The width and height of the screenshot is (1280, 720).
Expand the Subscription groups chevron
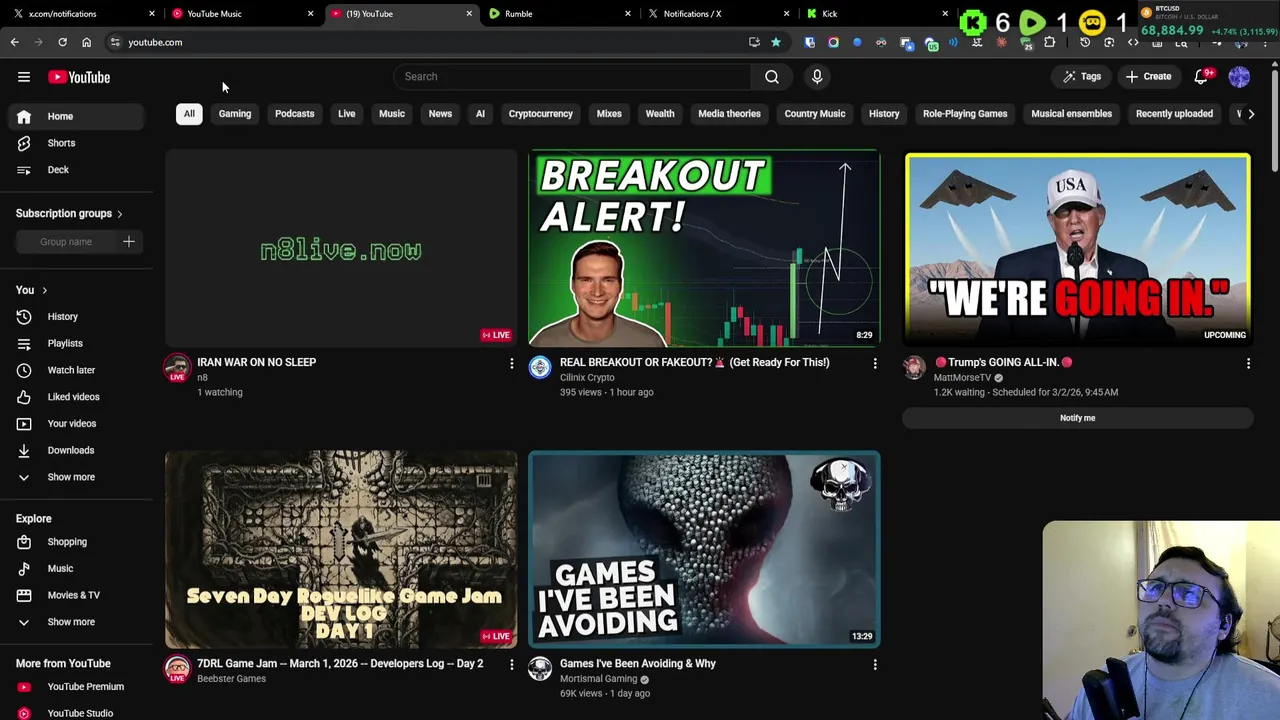[x=120, y=214]
